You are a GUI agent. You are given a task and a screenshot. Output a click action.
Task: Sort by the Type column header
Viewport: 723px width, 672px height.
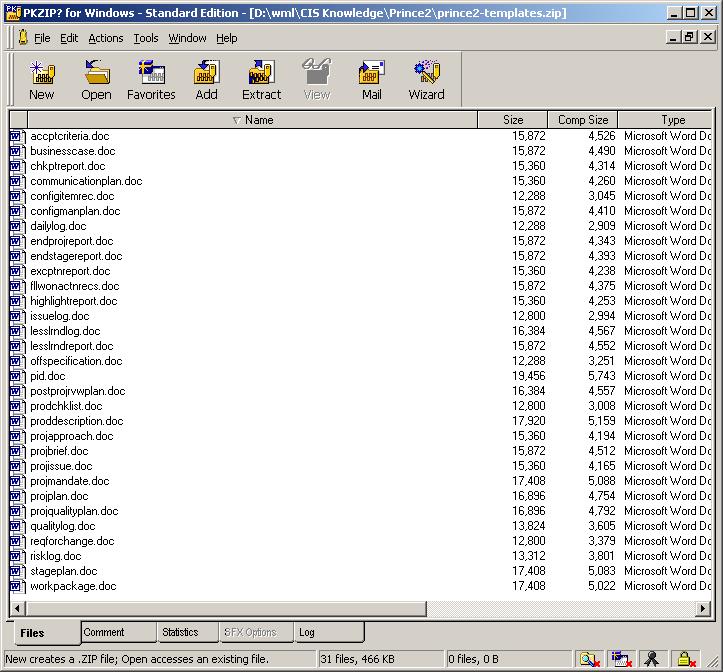(x=665, y=120)
